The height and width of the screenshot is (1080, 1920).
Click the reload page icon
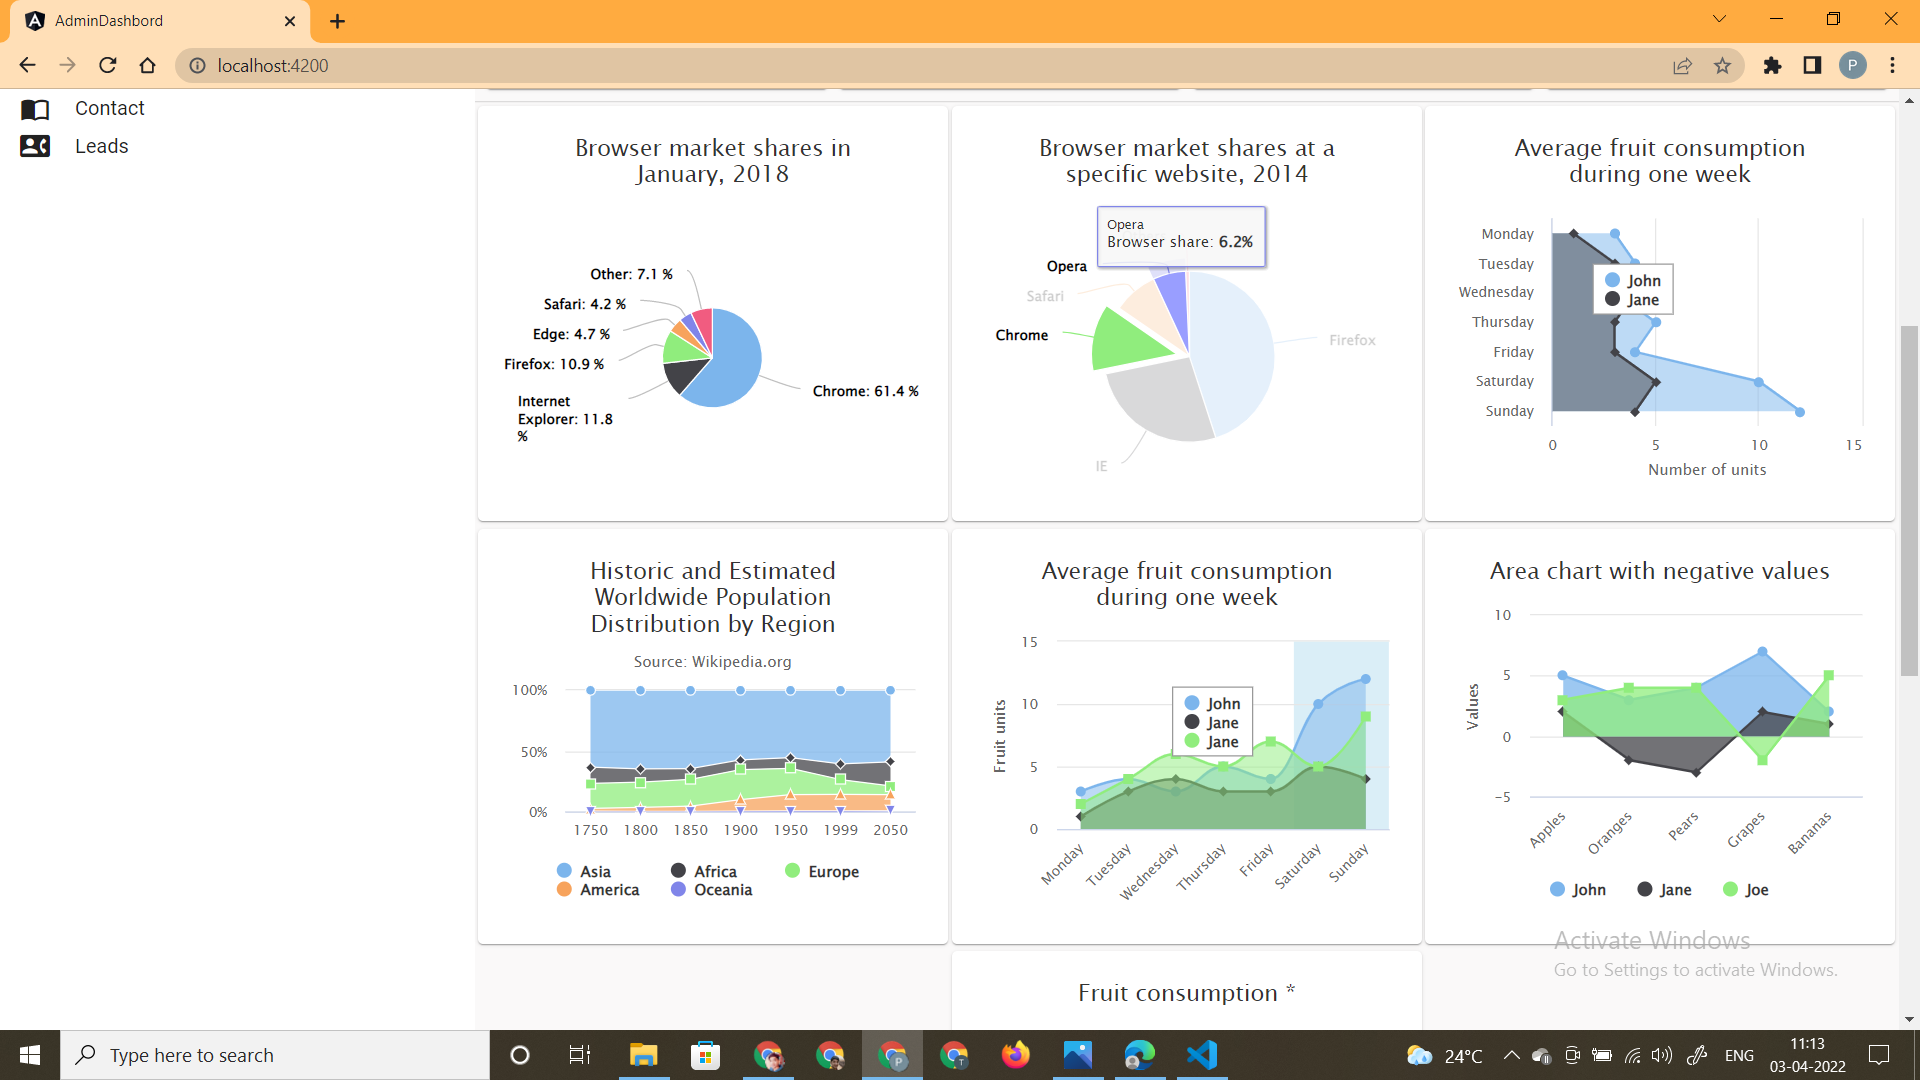coord(107,65)
